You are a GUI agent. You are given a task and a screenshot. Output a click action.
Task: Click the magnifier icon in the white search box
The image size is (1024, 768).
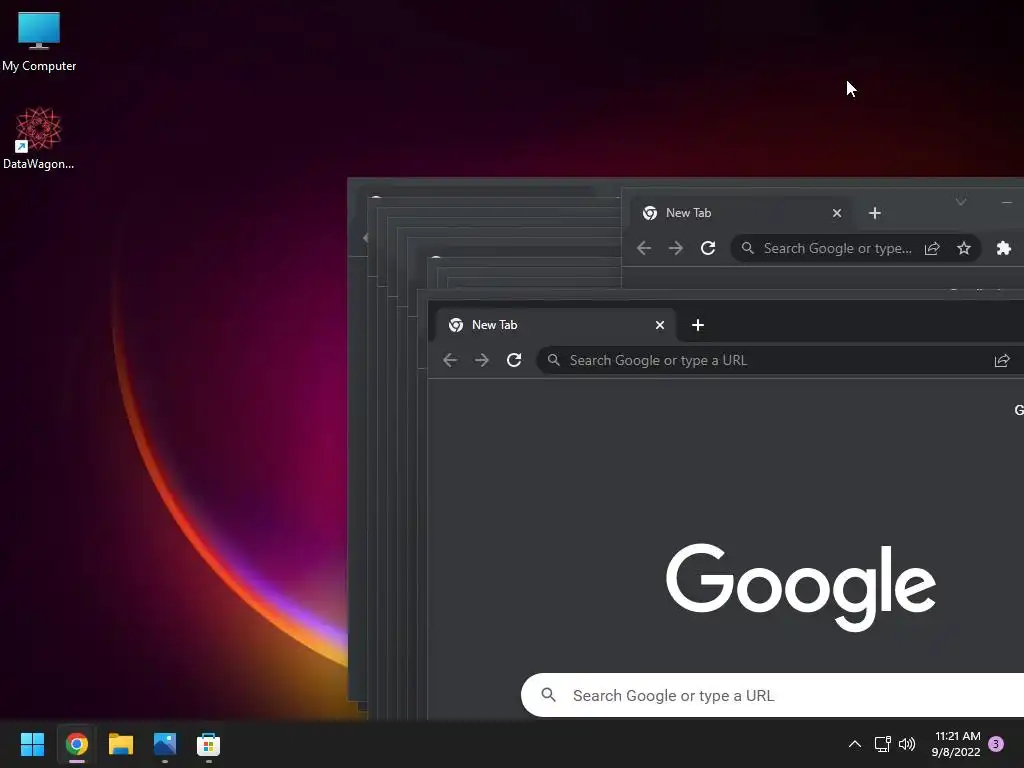pos(549,696)
